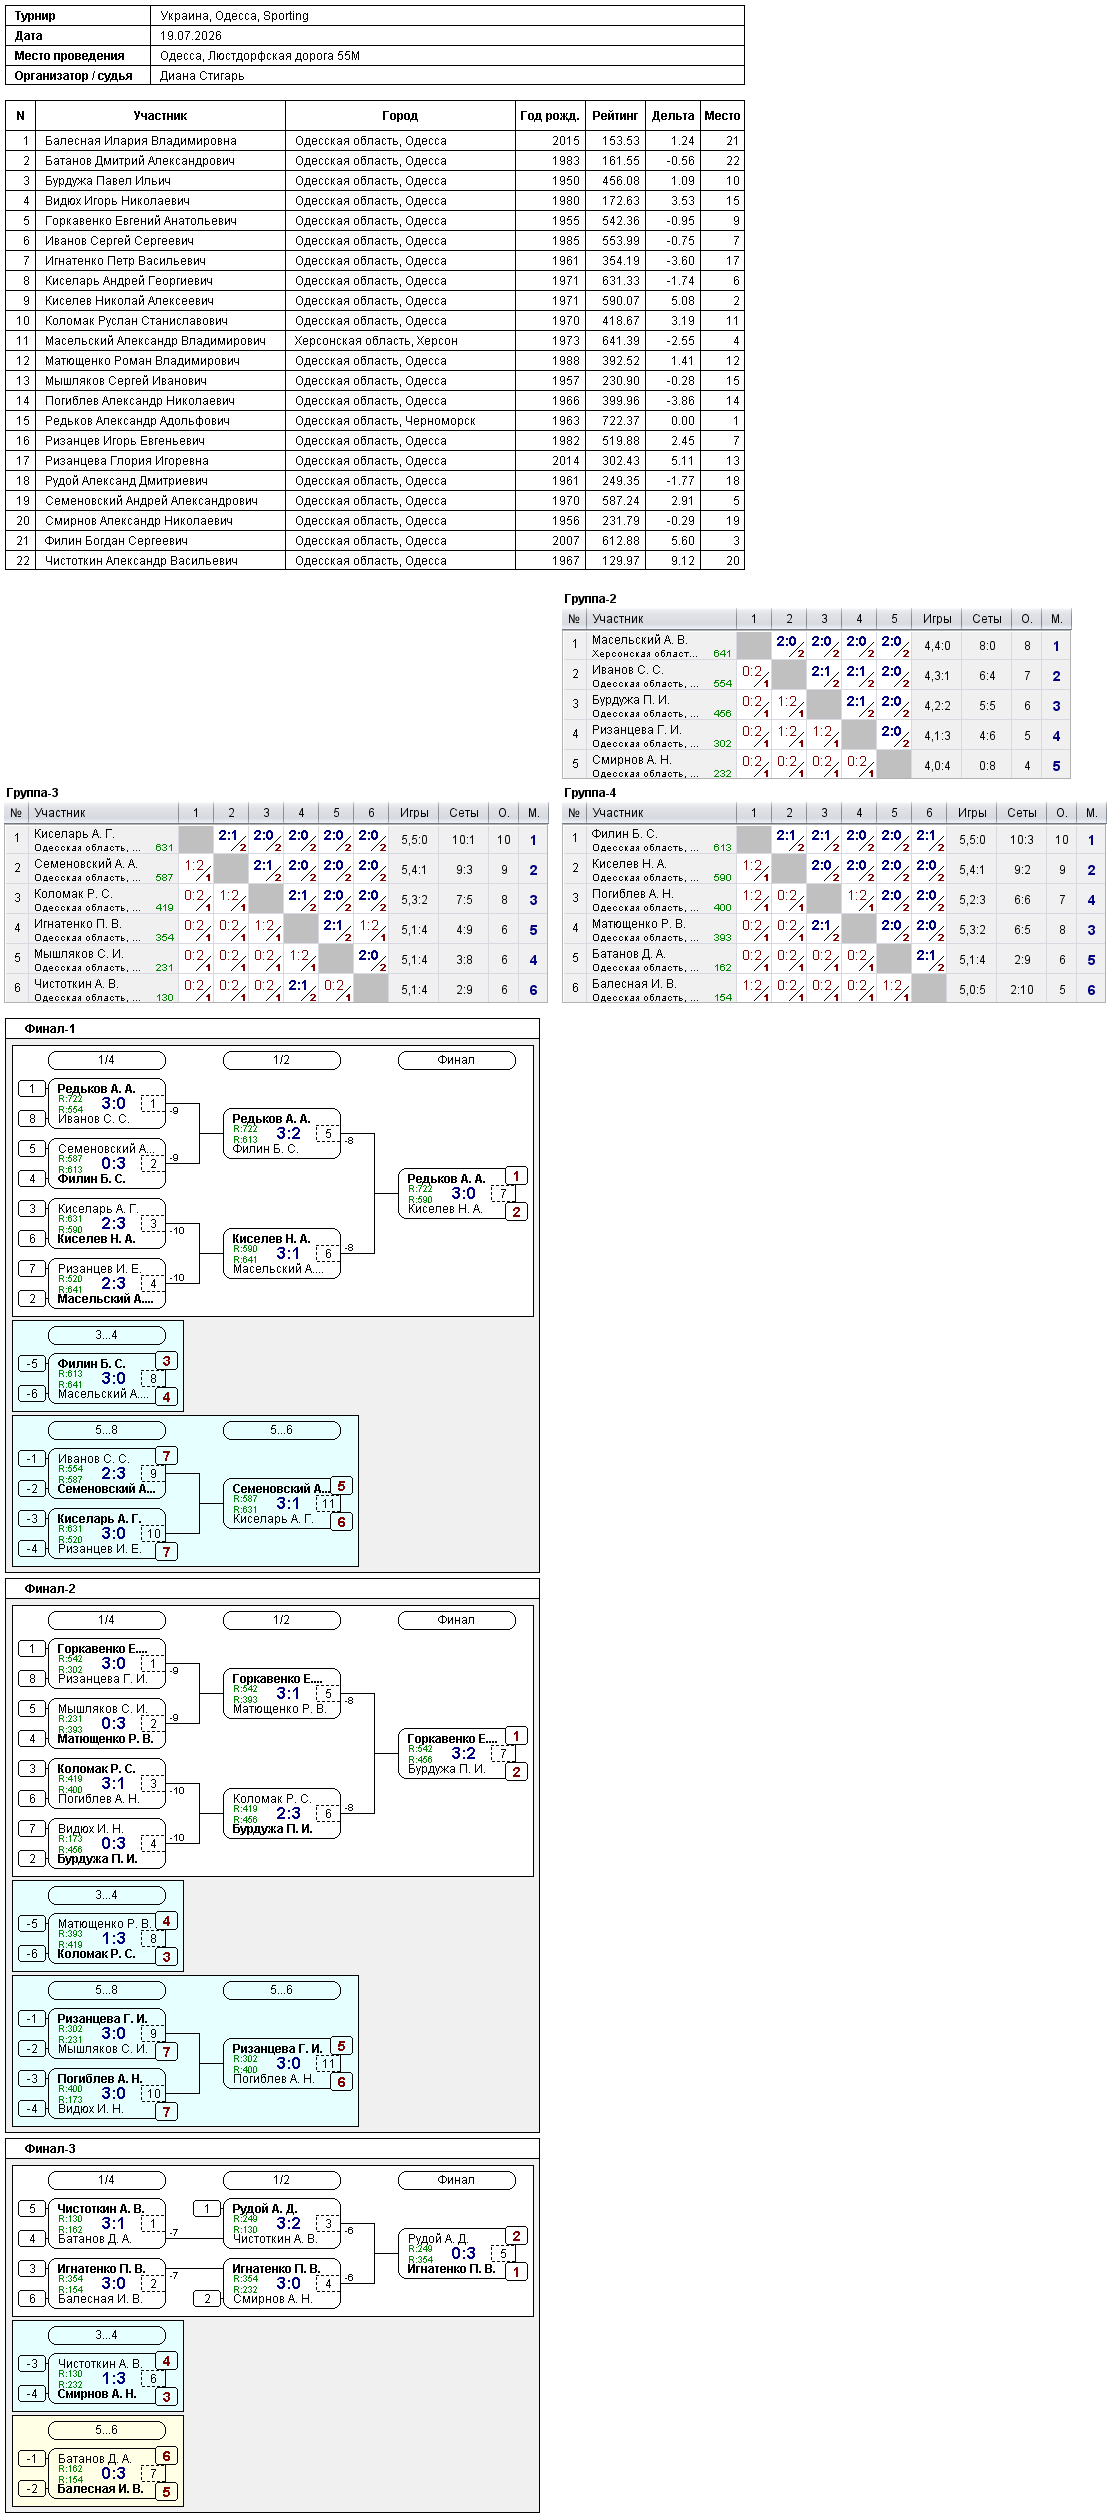
Task: Select the Финал-3 bracket heading
Action: 50,2149
